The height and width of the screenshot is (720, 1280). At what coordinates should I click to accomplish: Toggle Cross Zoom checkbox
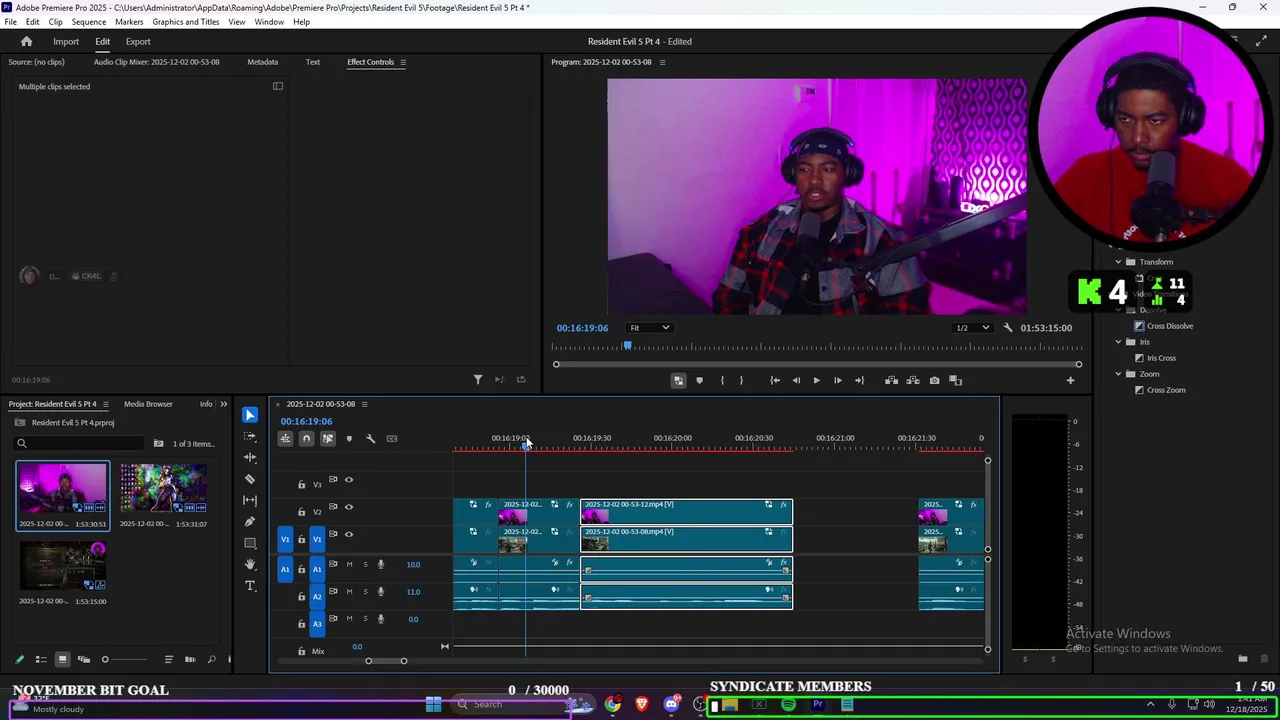[1139, 390]
